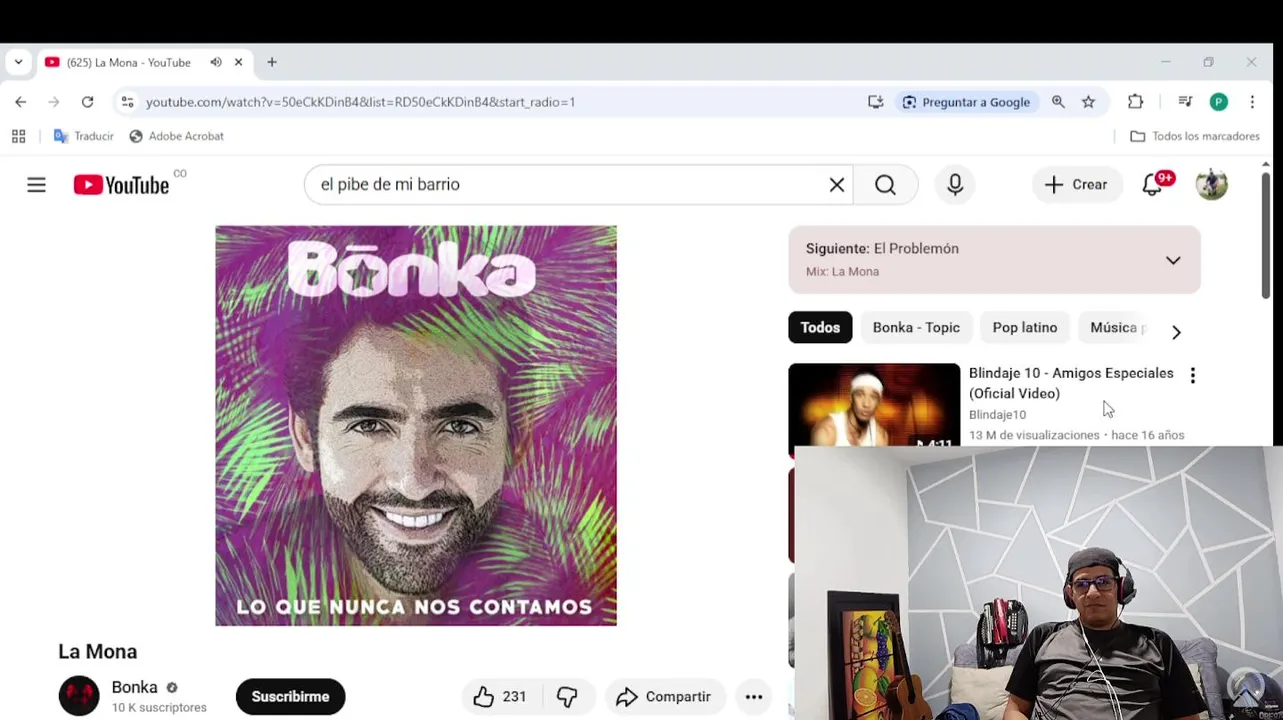Viewport: 1283px width, 720px height.
Task: Open the Chrome extensions puzzle icon
Action: point(1135,102)
